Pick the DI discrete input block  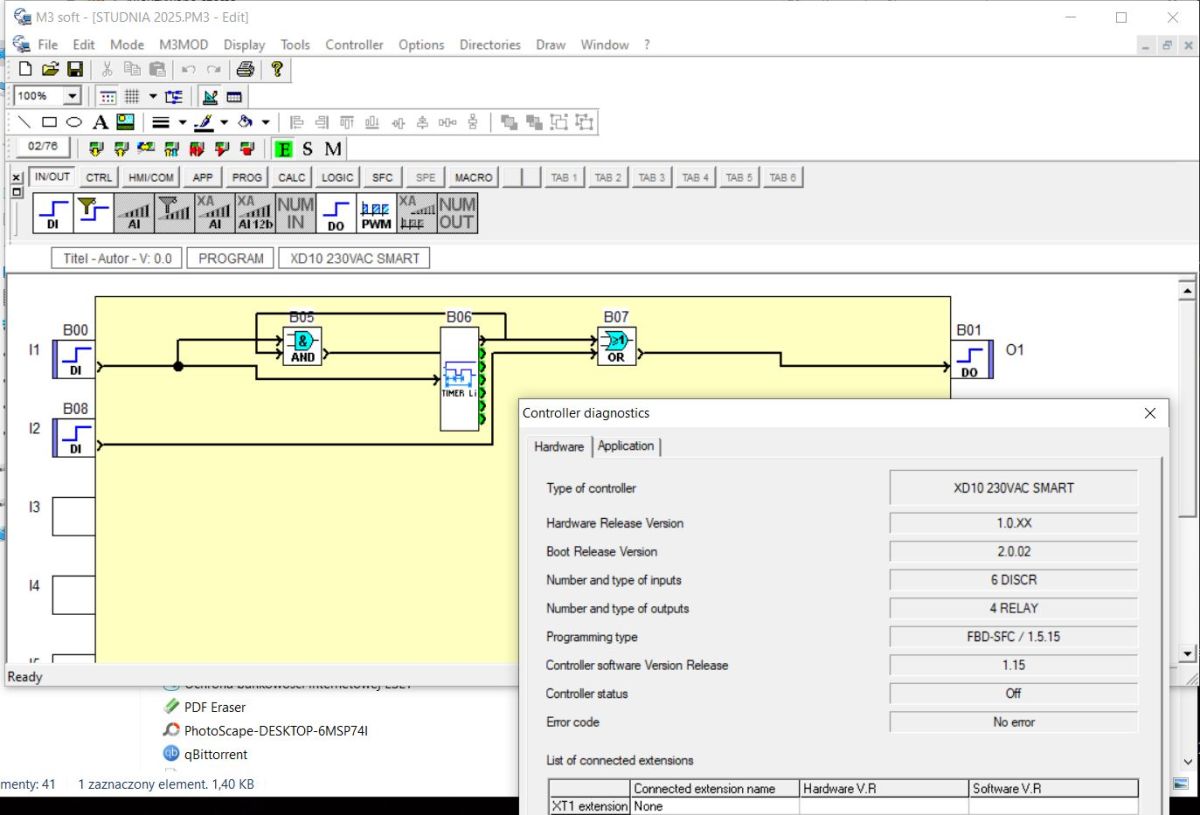point(53,213)
